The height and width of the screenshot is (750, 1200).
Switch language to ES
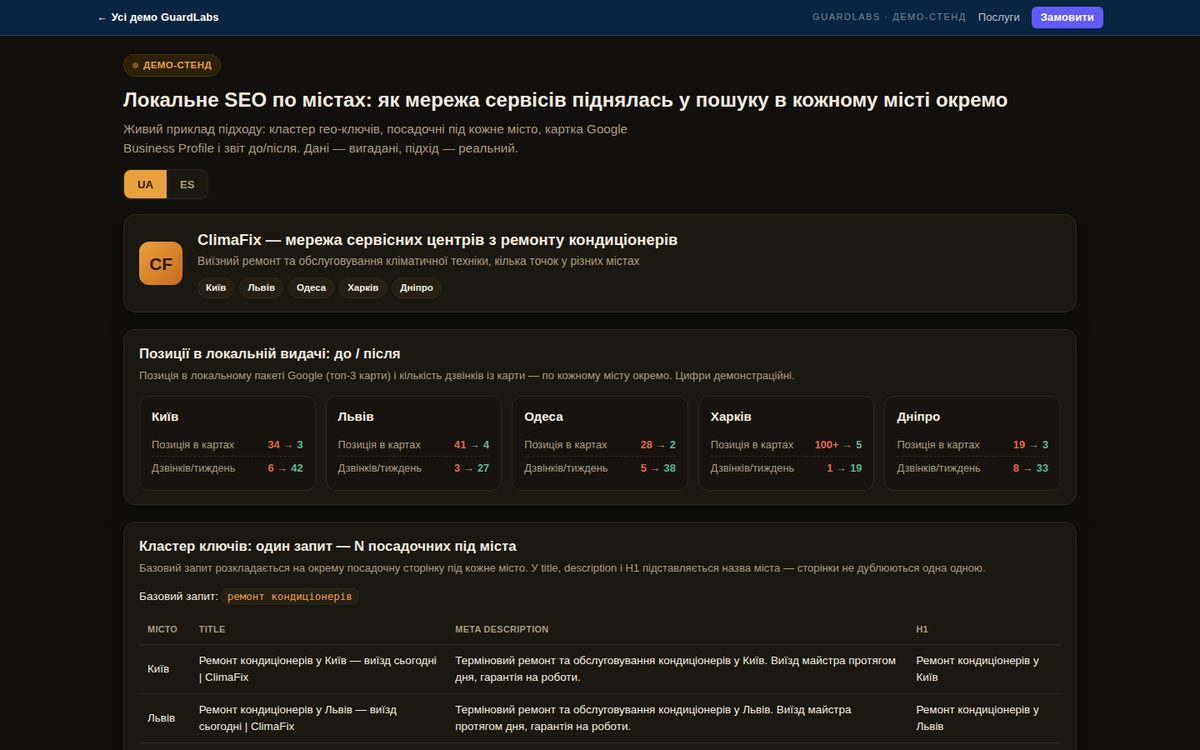187,184
